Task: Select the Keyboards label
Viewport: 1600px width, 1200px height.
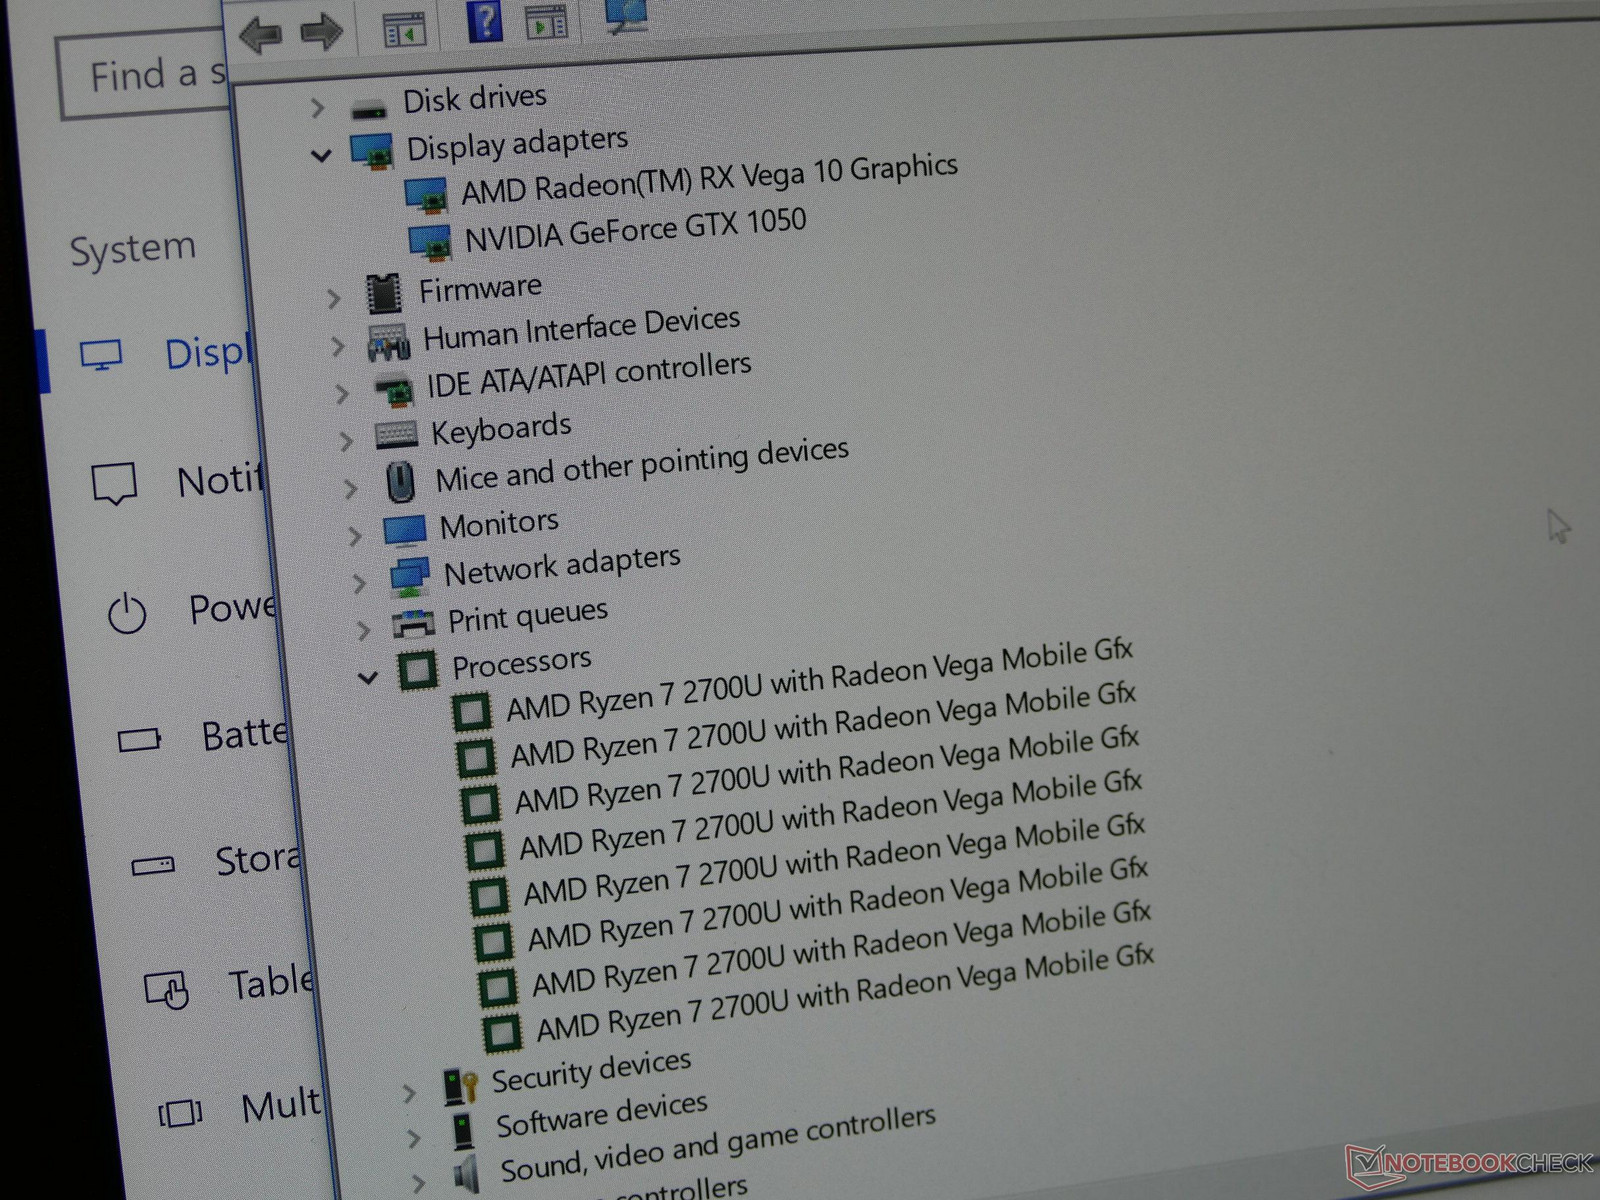Action: (501, 430)
